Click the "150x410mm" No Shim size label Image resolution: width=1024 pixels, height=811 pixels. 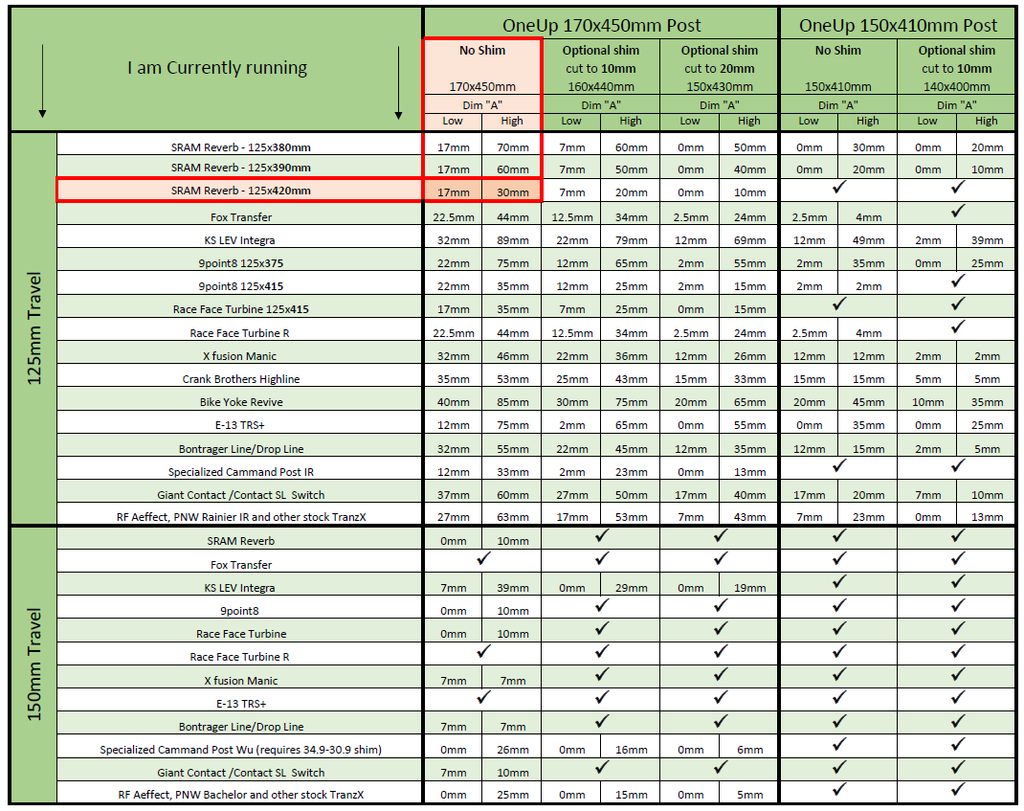838,86
